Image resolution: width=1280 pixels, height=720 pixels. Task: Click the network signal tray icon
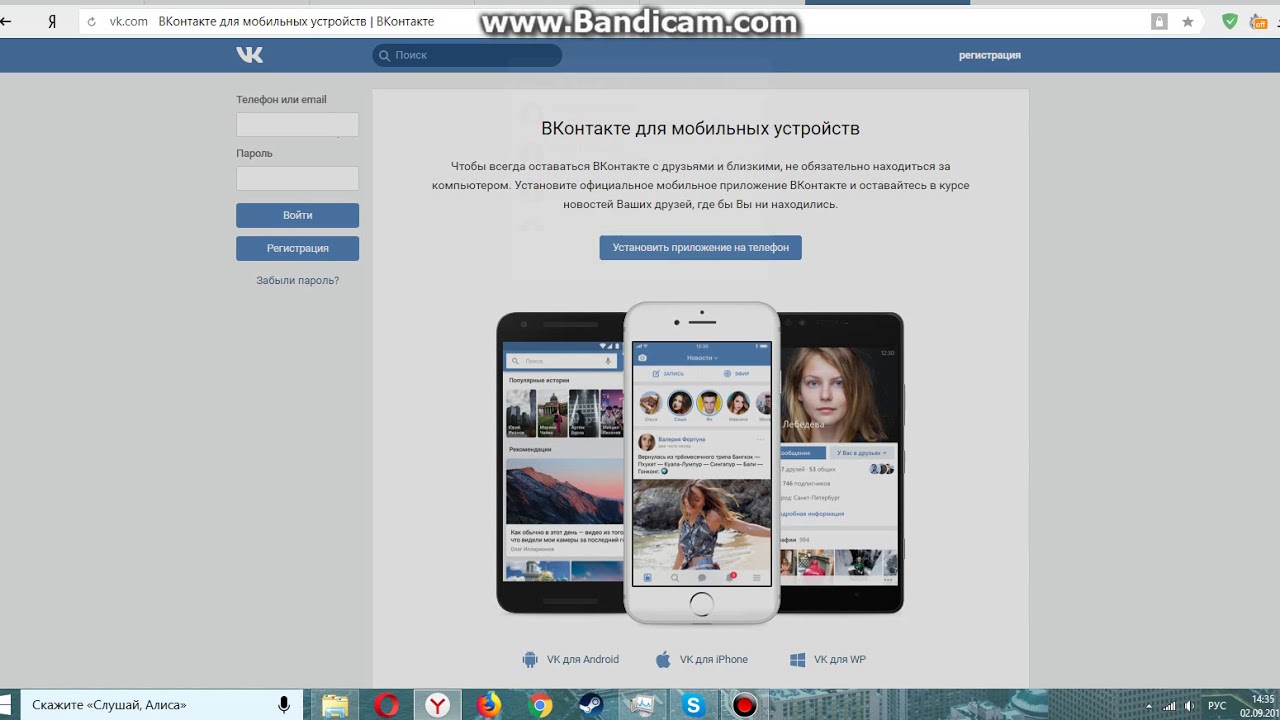pyautogui.click(x=1169, y=706)
